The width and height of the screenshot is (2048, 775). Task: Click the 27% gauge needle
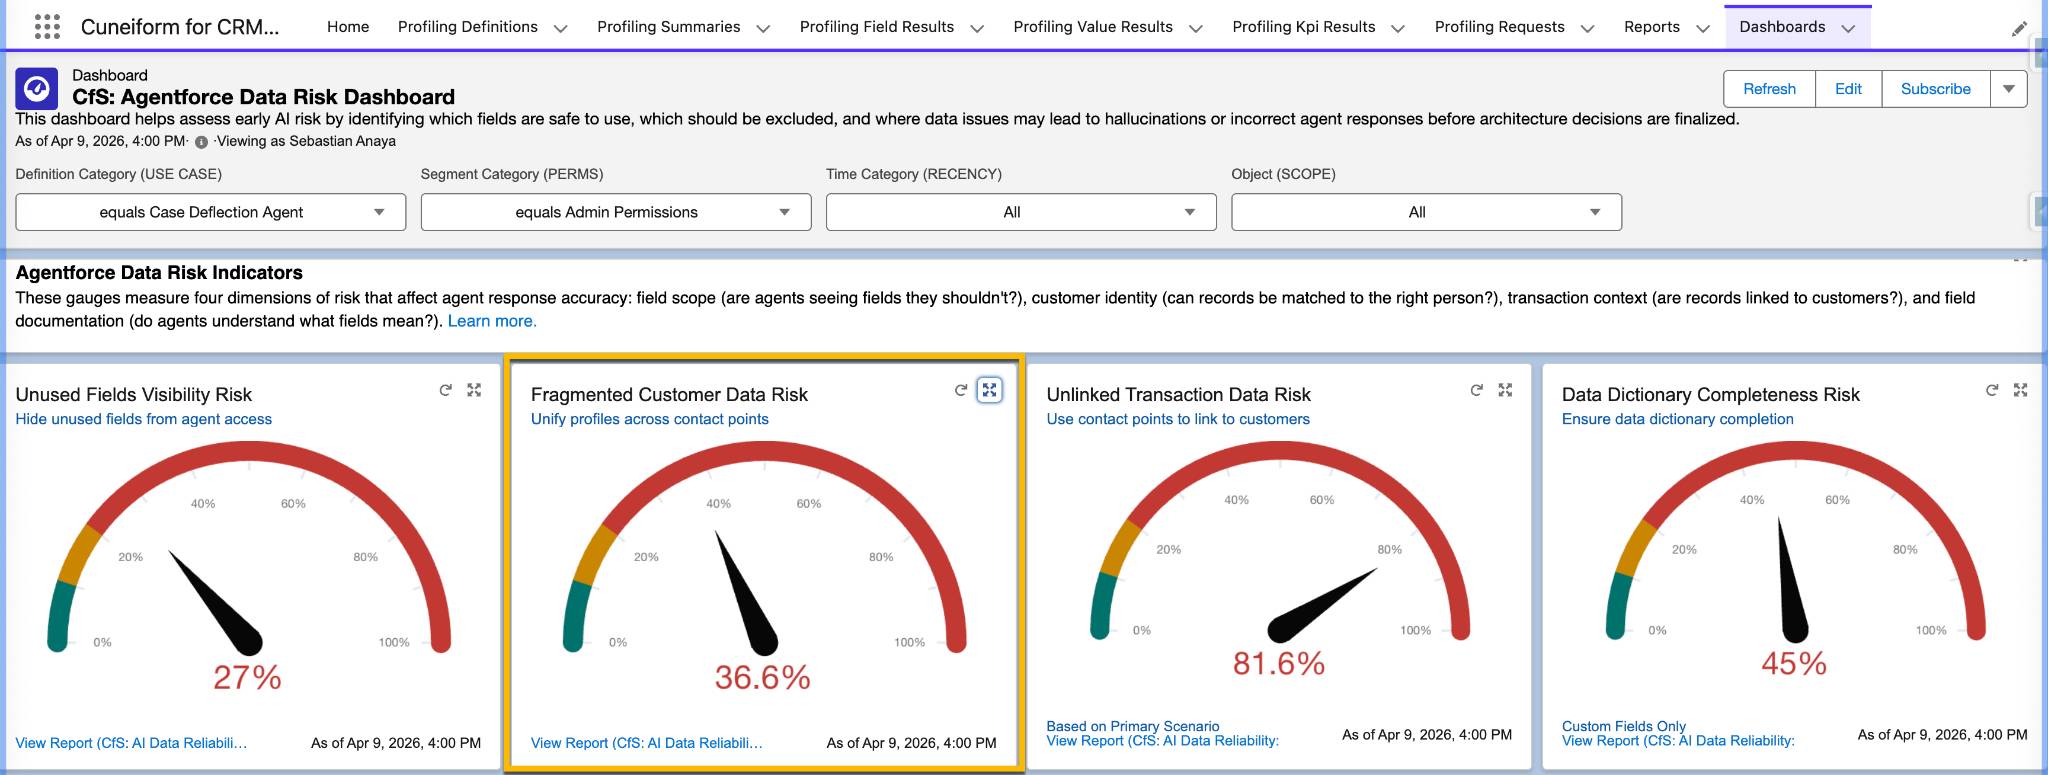pos(217,603)
